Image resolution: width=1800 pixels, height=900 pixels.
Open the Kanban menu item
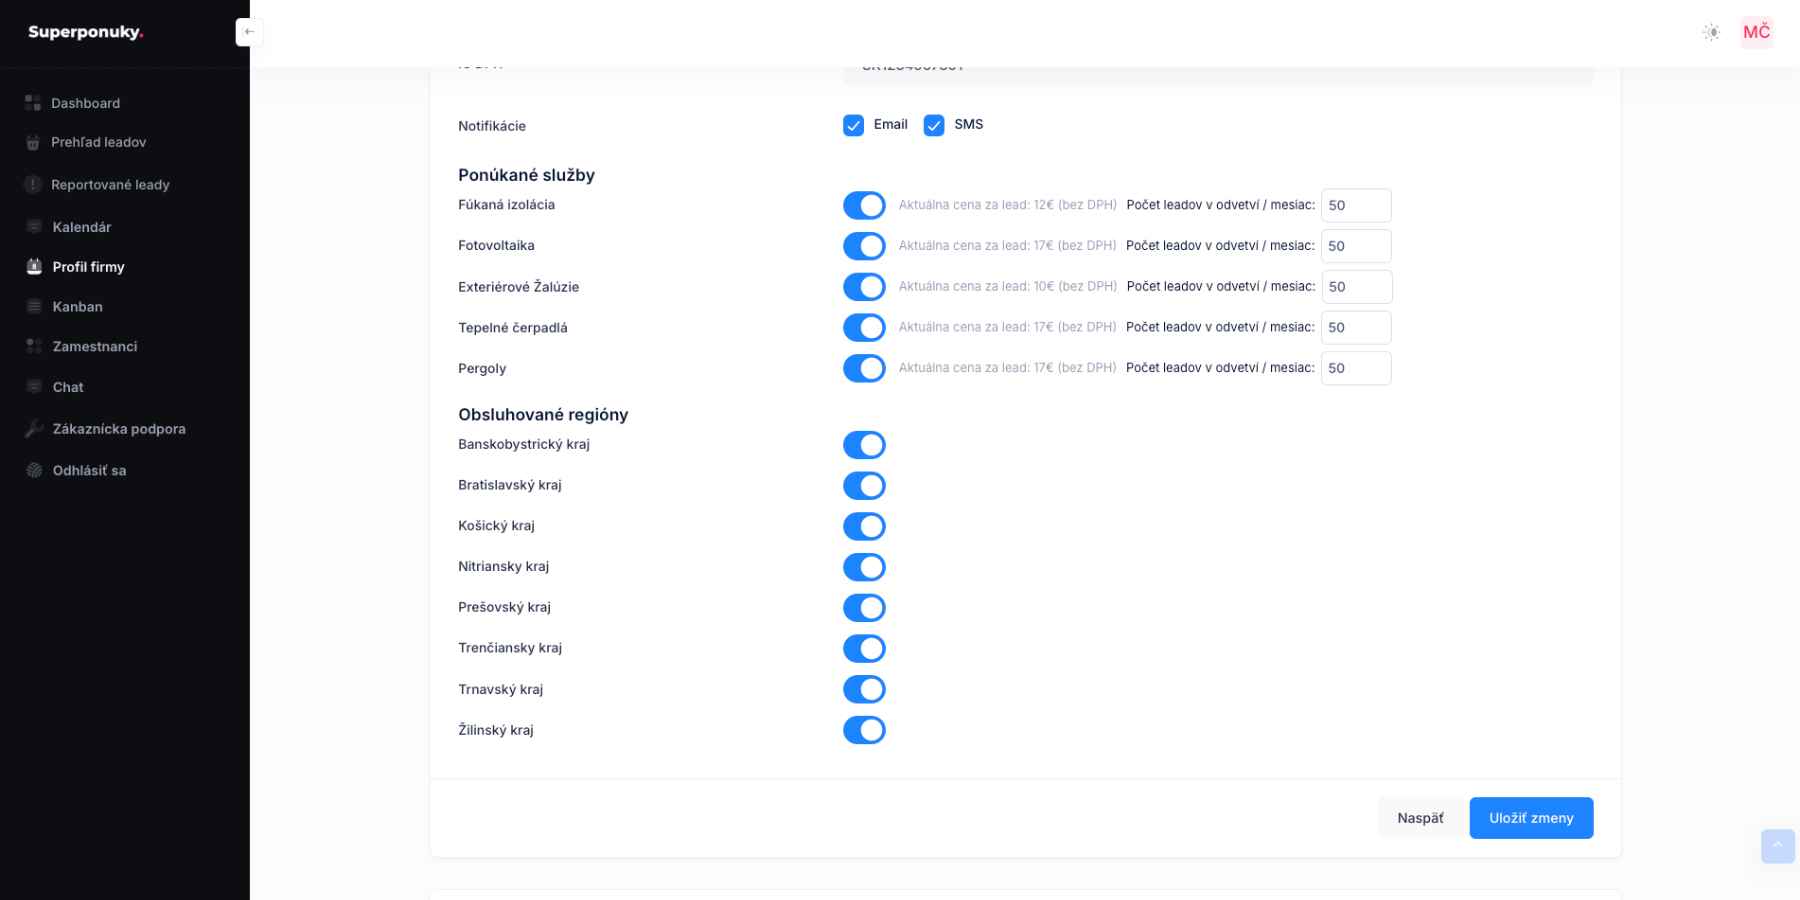point(77,307)
